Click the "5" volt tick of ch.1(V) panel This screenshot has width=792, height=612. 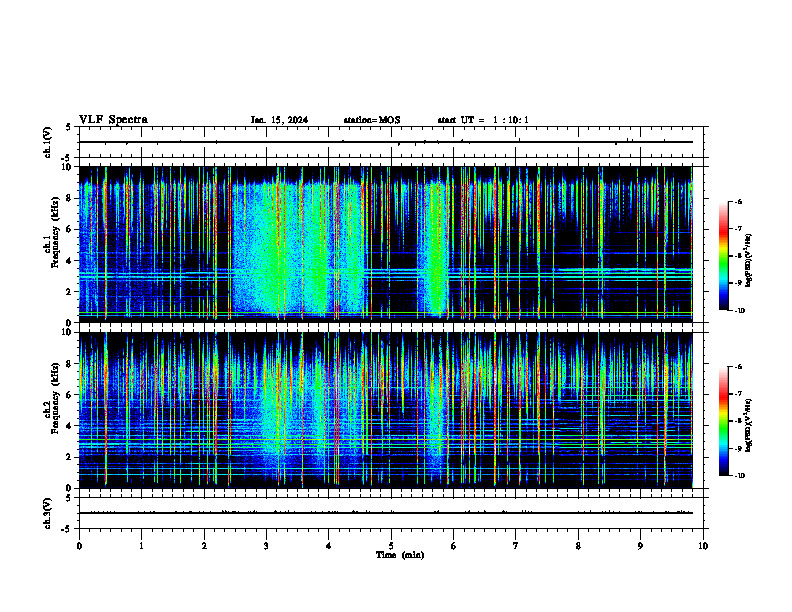(68, 127)
